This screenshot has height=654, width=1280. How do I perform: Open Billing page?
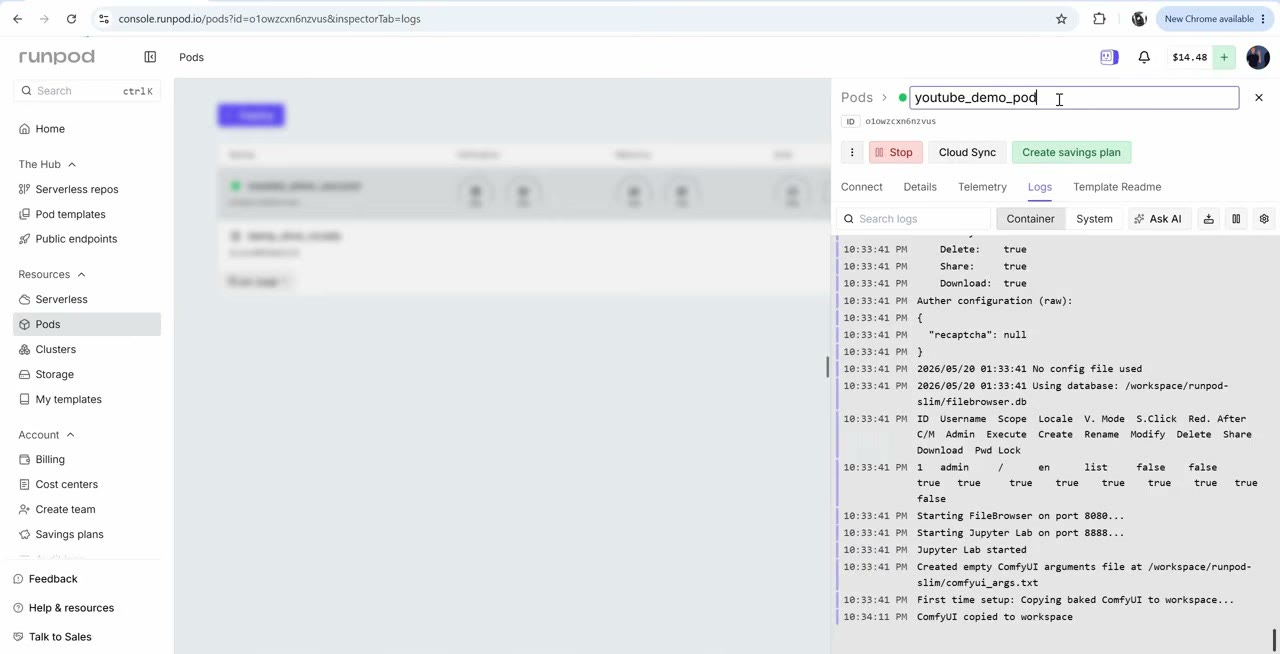[50, 459]
